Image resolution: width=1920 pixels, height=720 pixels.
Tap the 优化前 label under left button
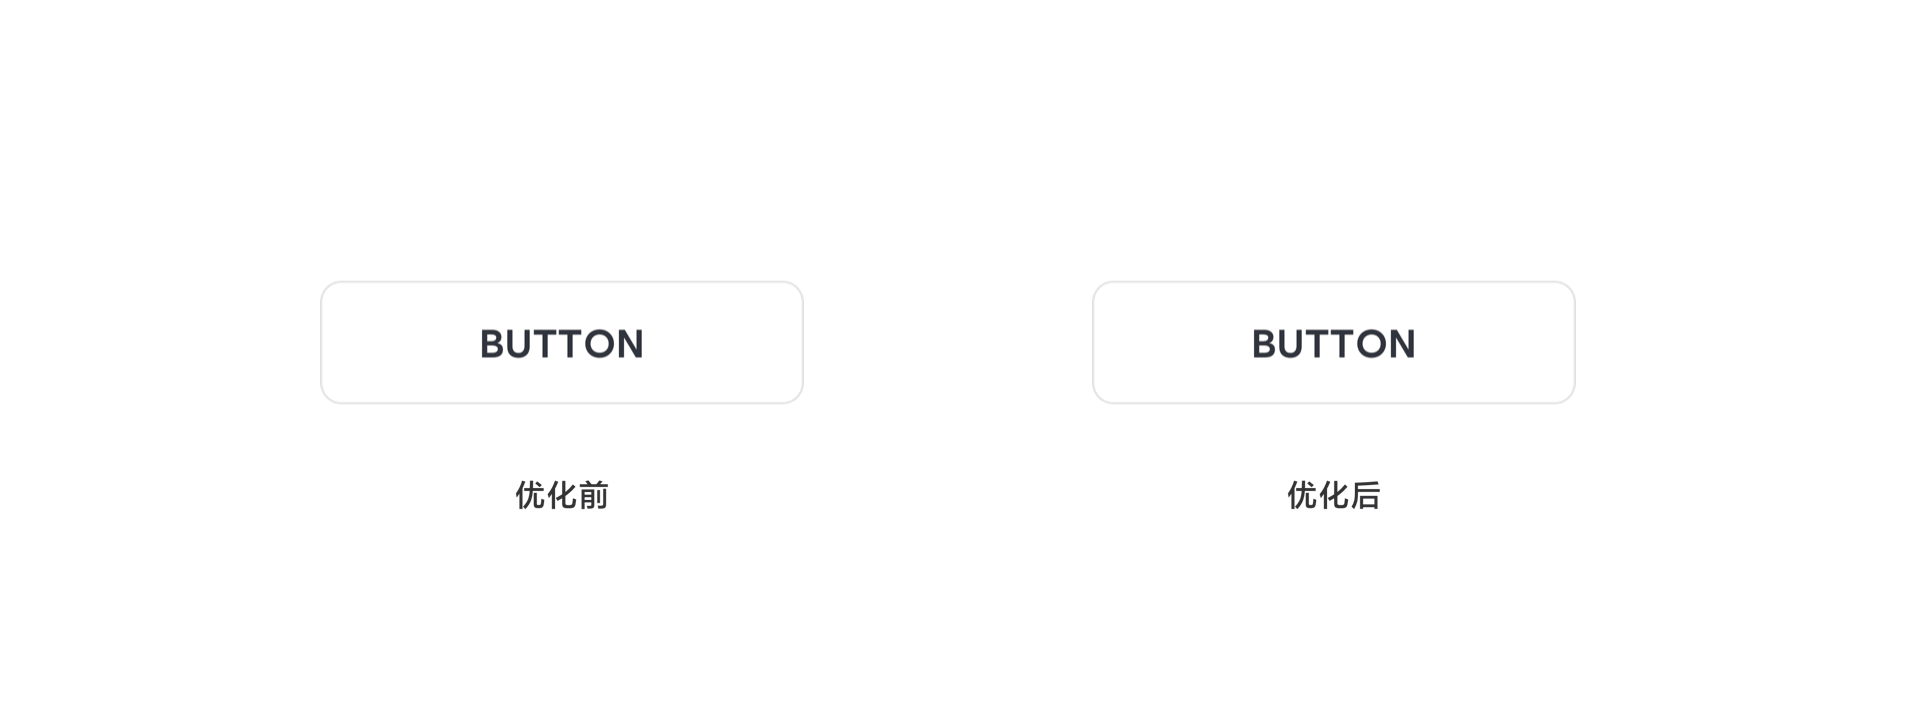coord(561,495)
